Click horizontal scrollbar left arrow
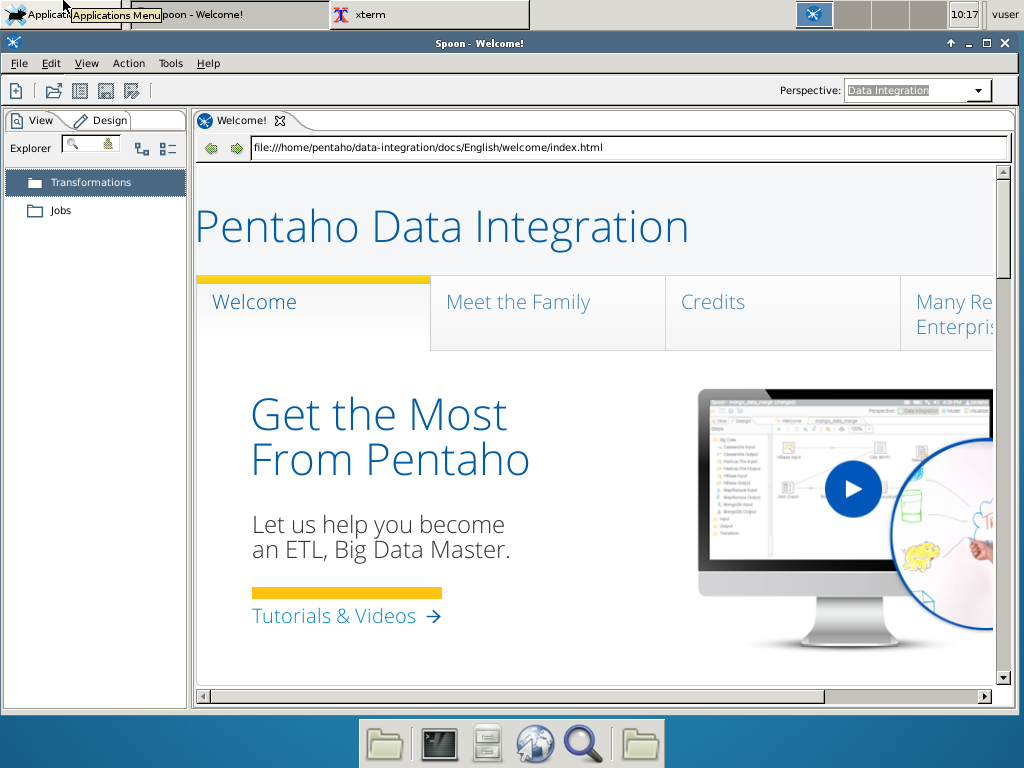This screenshot has width=1024, height=768. point(203,697)
